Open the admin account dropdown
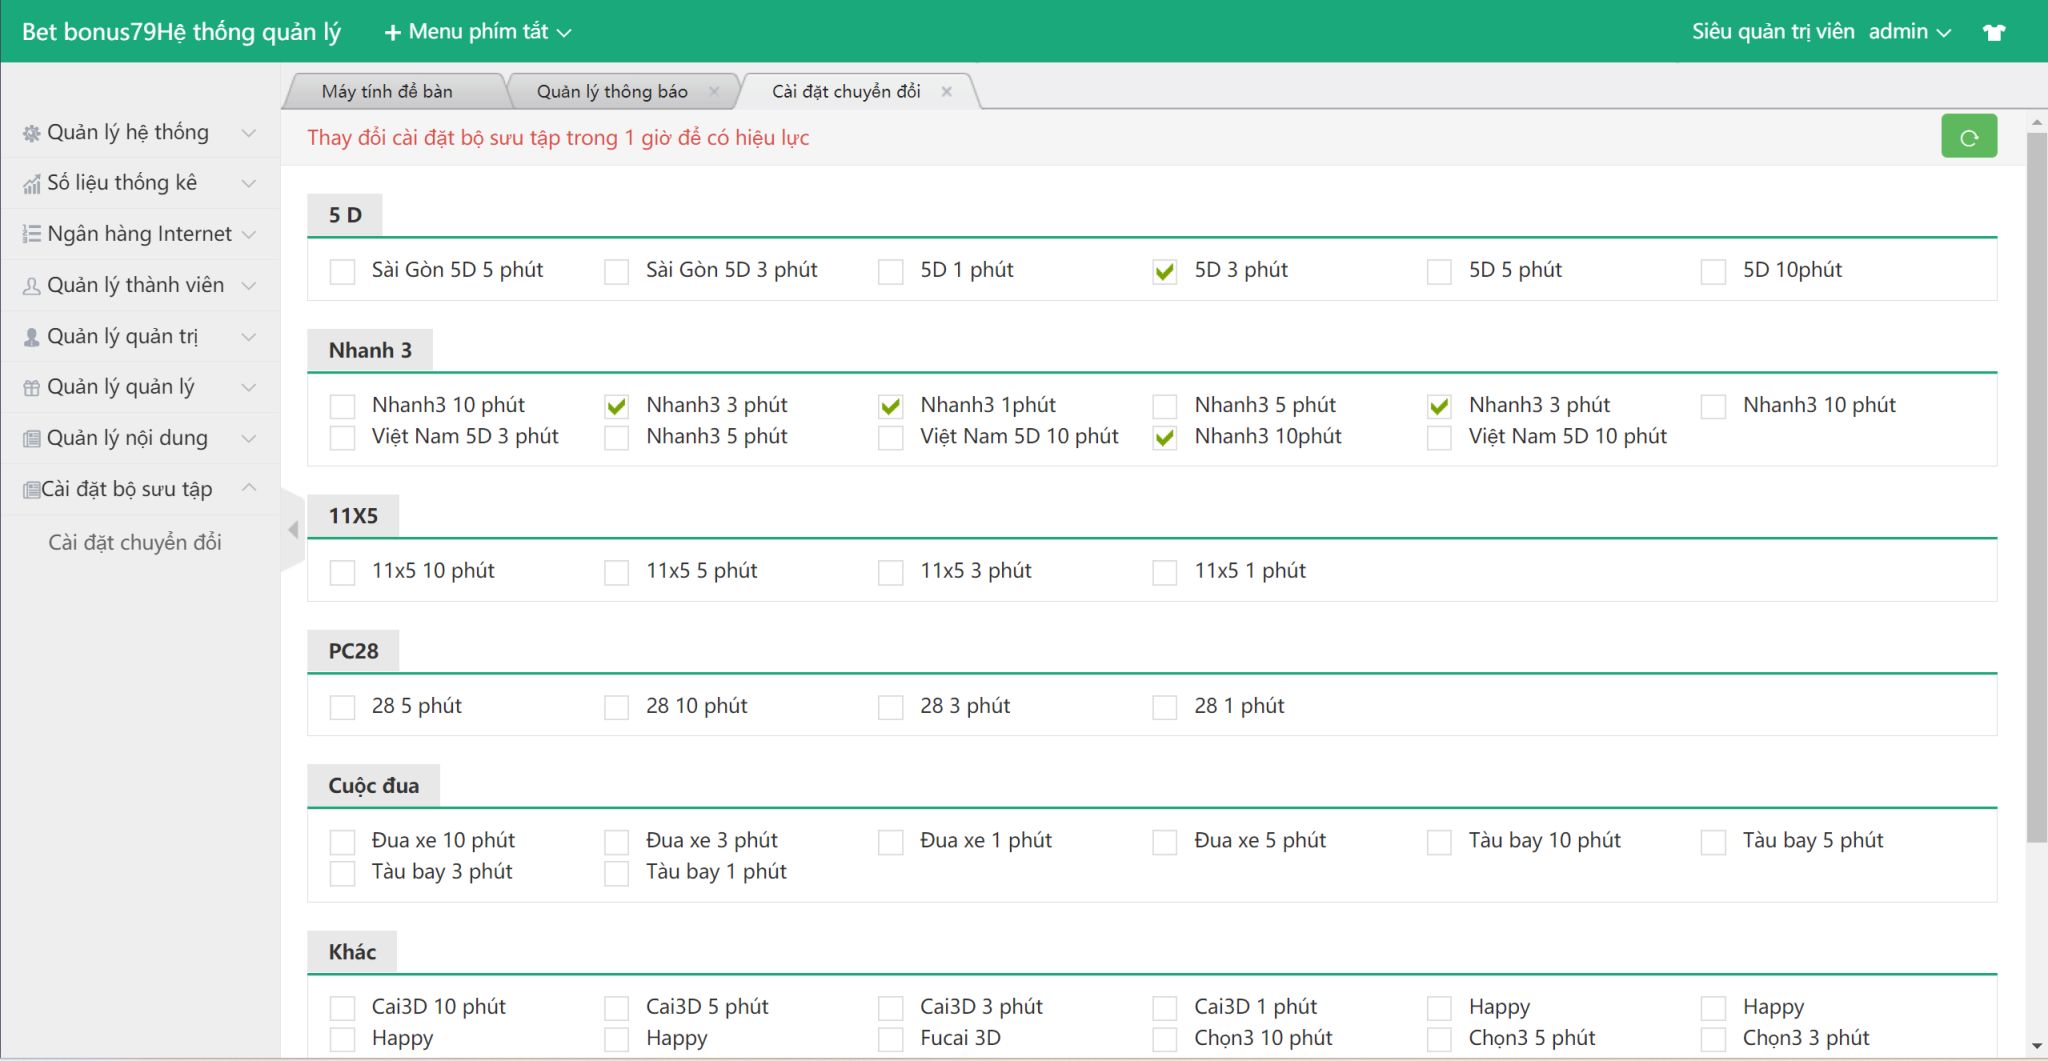The image size is (2048, 1061). (x=1909, y=32)
